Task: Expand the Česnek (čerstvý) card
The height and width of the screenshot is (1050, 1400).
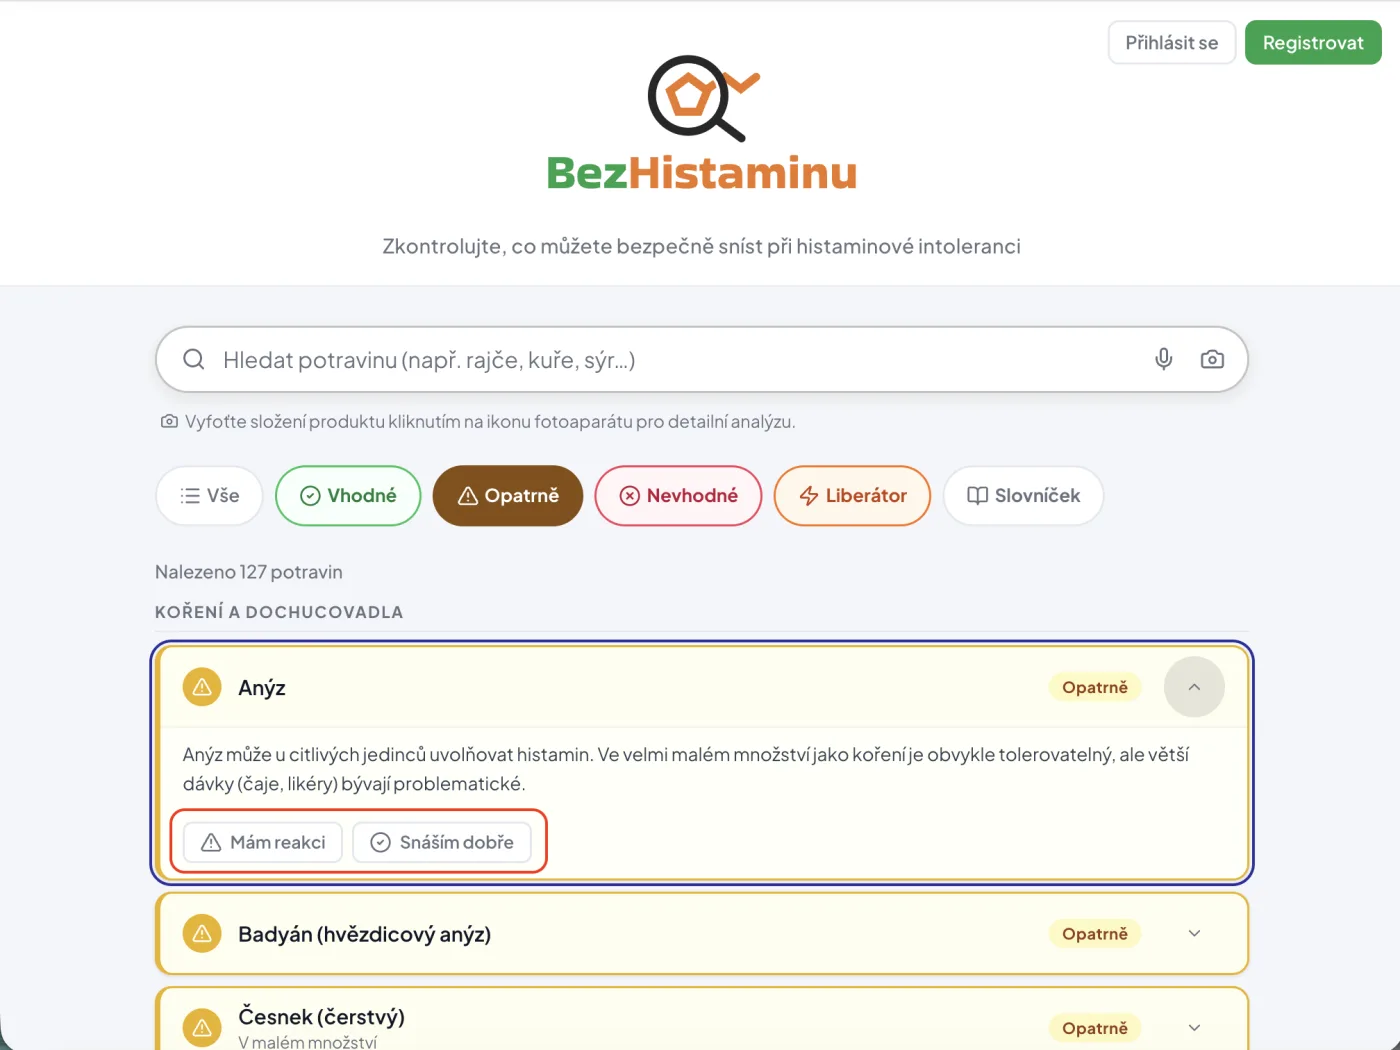Action: pos(1194,1028)
